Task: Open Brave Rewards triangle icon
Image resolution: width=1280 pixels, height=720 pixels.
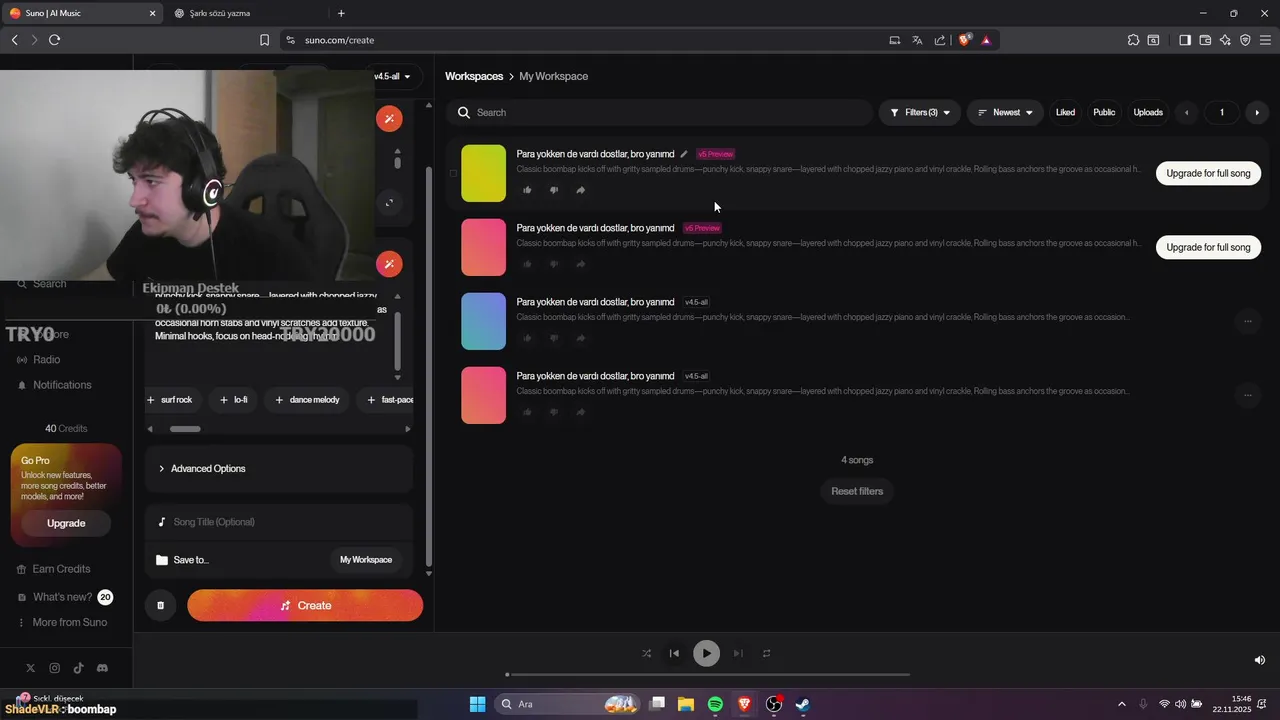Action: point(986,40)
